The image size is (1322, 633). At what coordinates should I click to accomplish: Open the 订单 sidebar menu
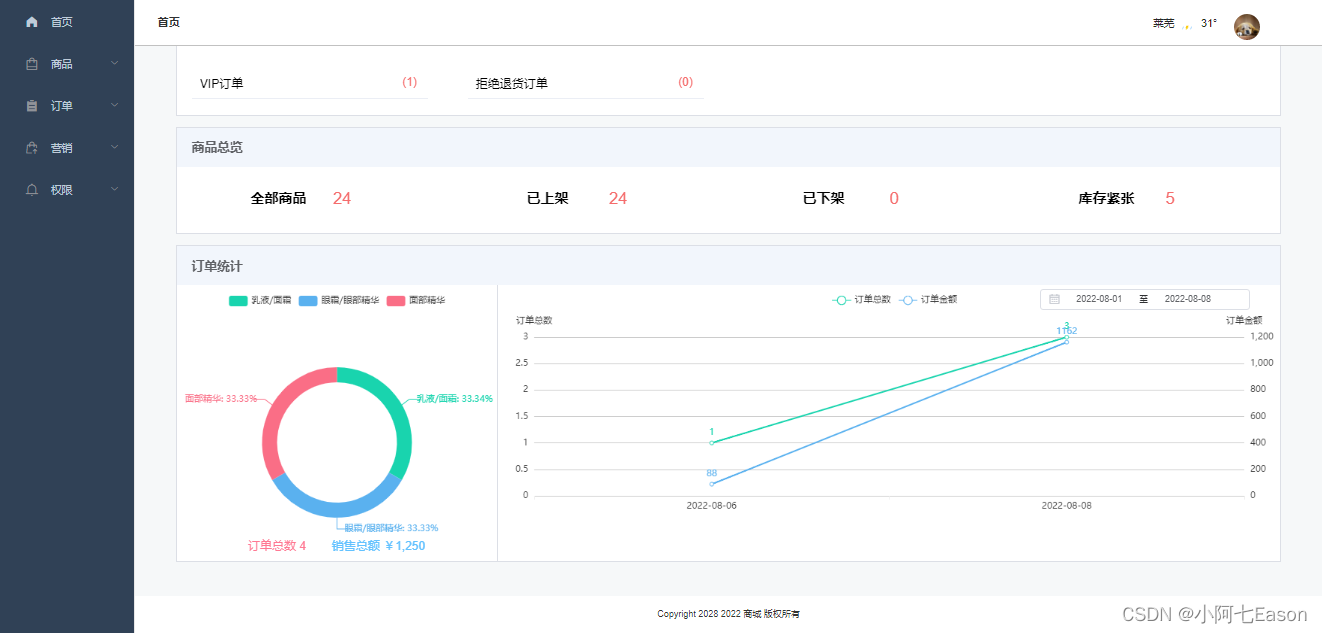(x=67, y=105)
